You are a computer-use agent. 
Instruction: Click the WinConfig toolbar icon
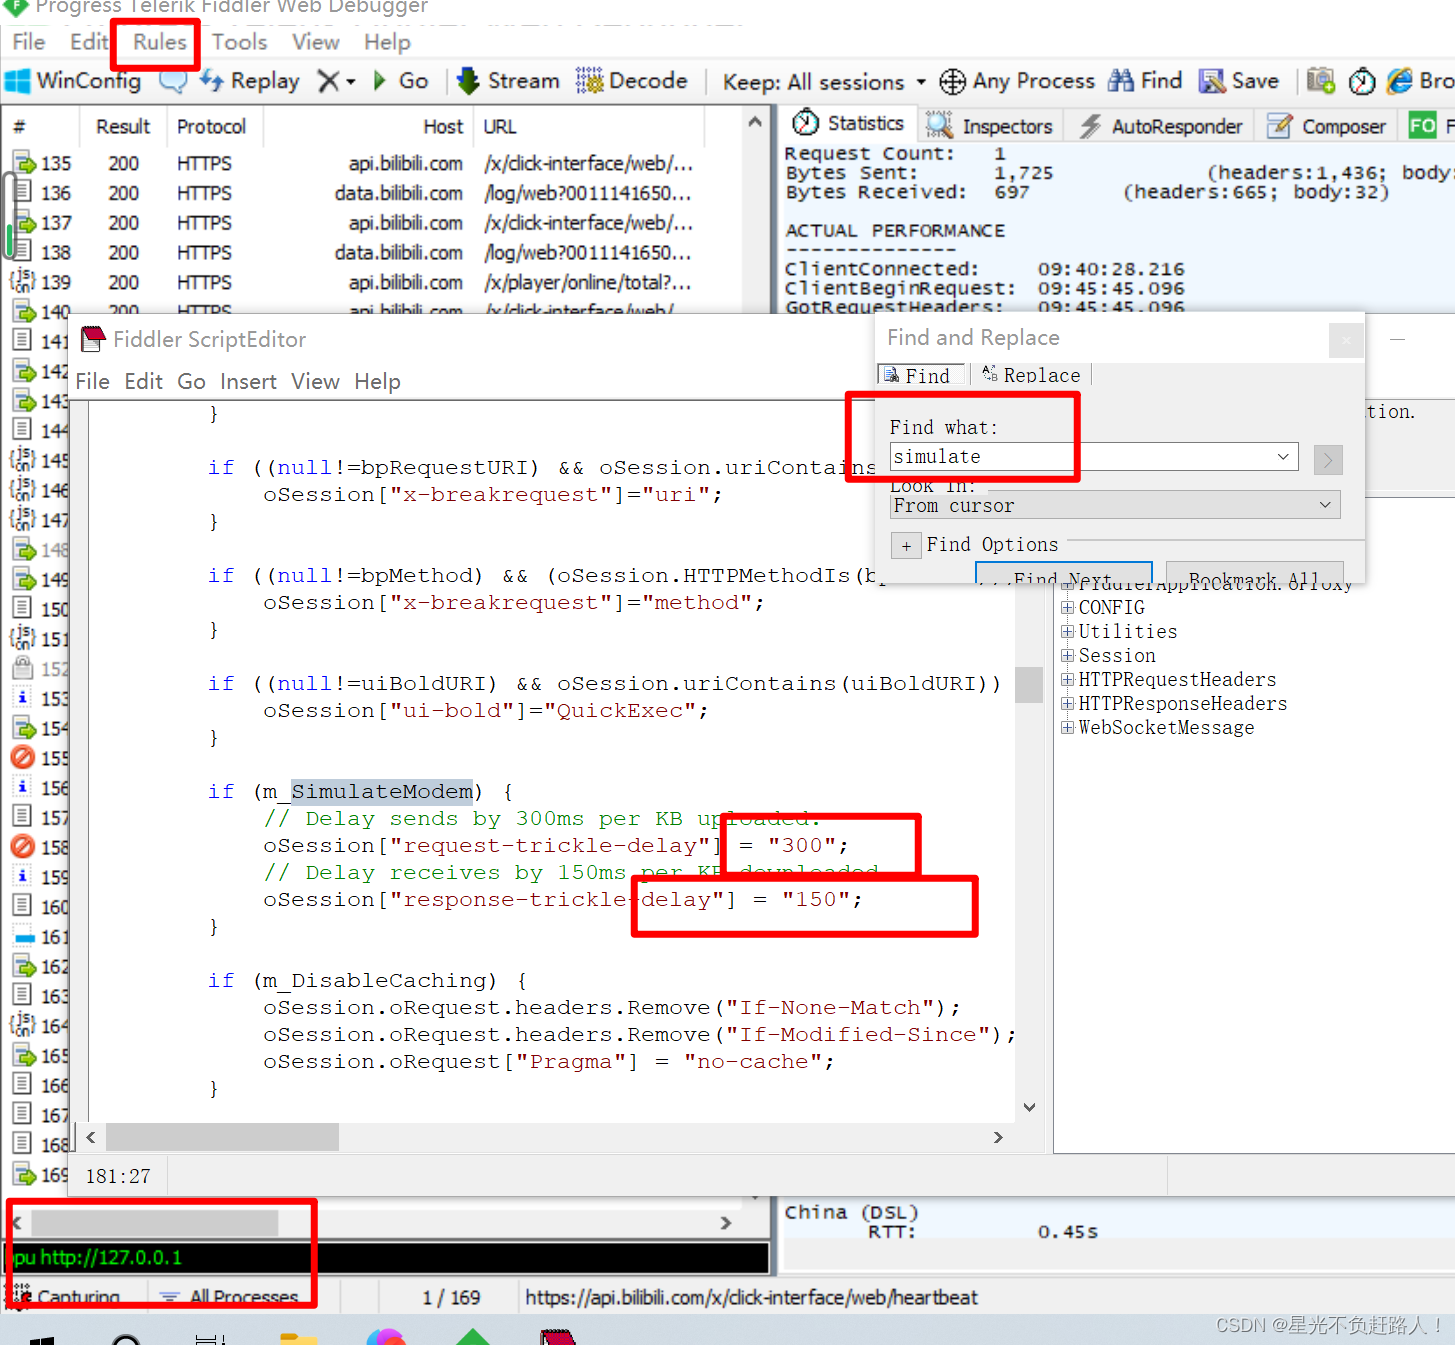click(17, 81)
